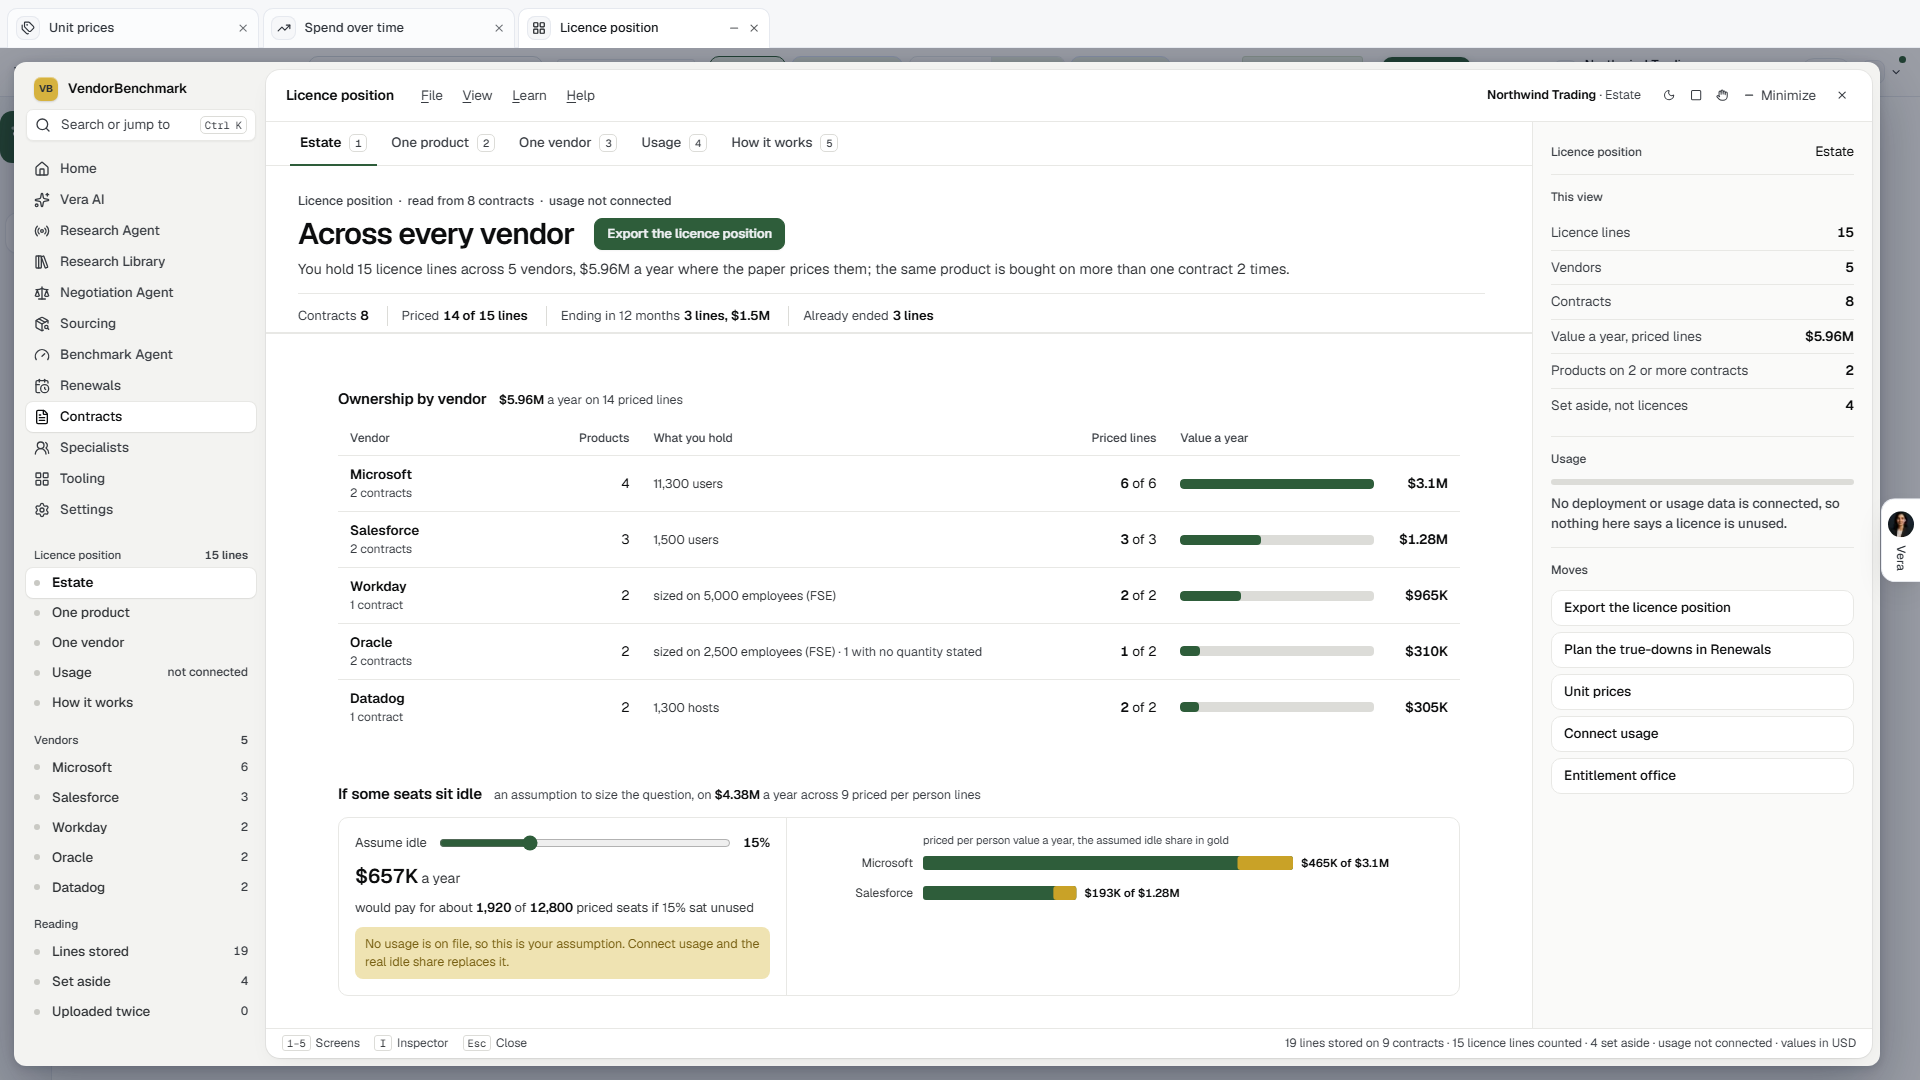Select the Estate tab
The height and width of the screenshot is (1080, 1920).
(x=333, y=143)
